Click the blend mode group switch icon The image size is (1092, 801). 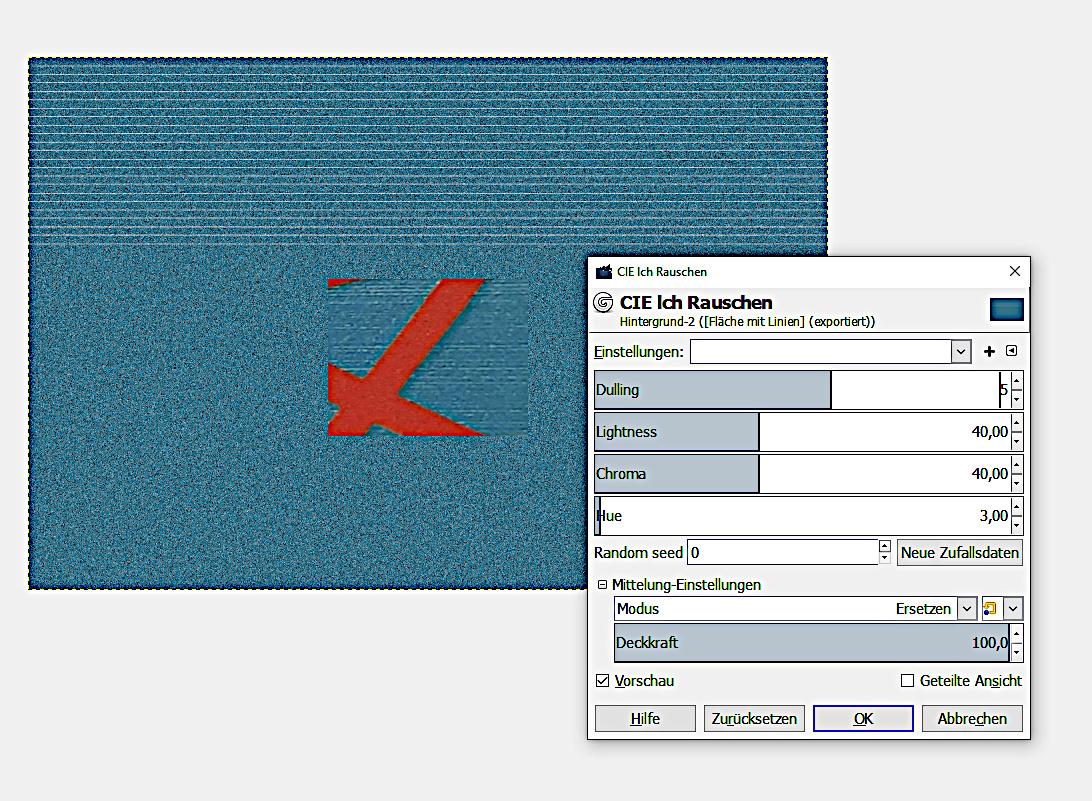(x=990, y=608)
